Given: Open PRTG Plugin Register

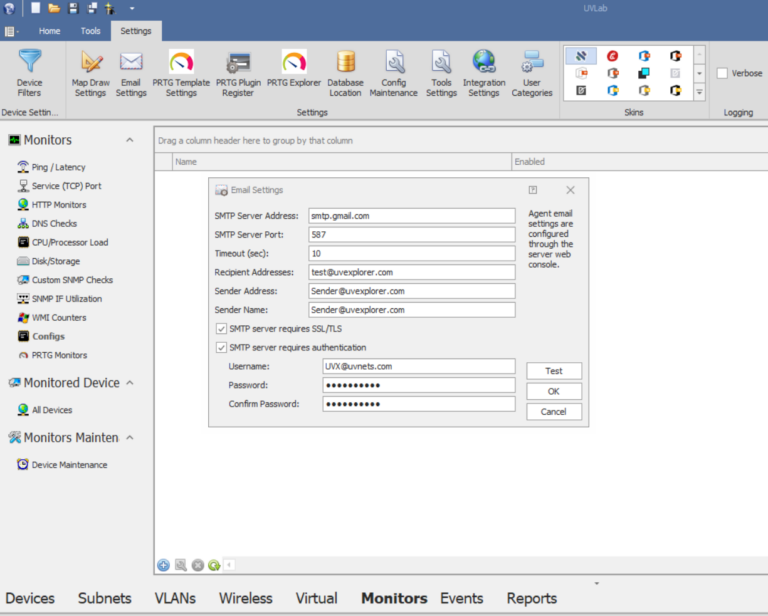Looking at the screenshot, I should [238, 73].
